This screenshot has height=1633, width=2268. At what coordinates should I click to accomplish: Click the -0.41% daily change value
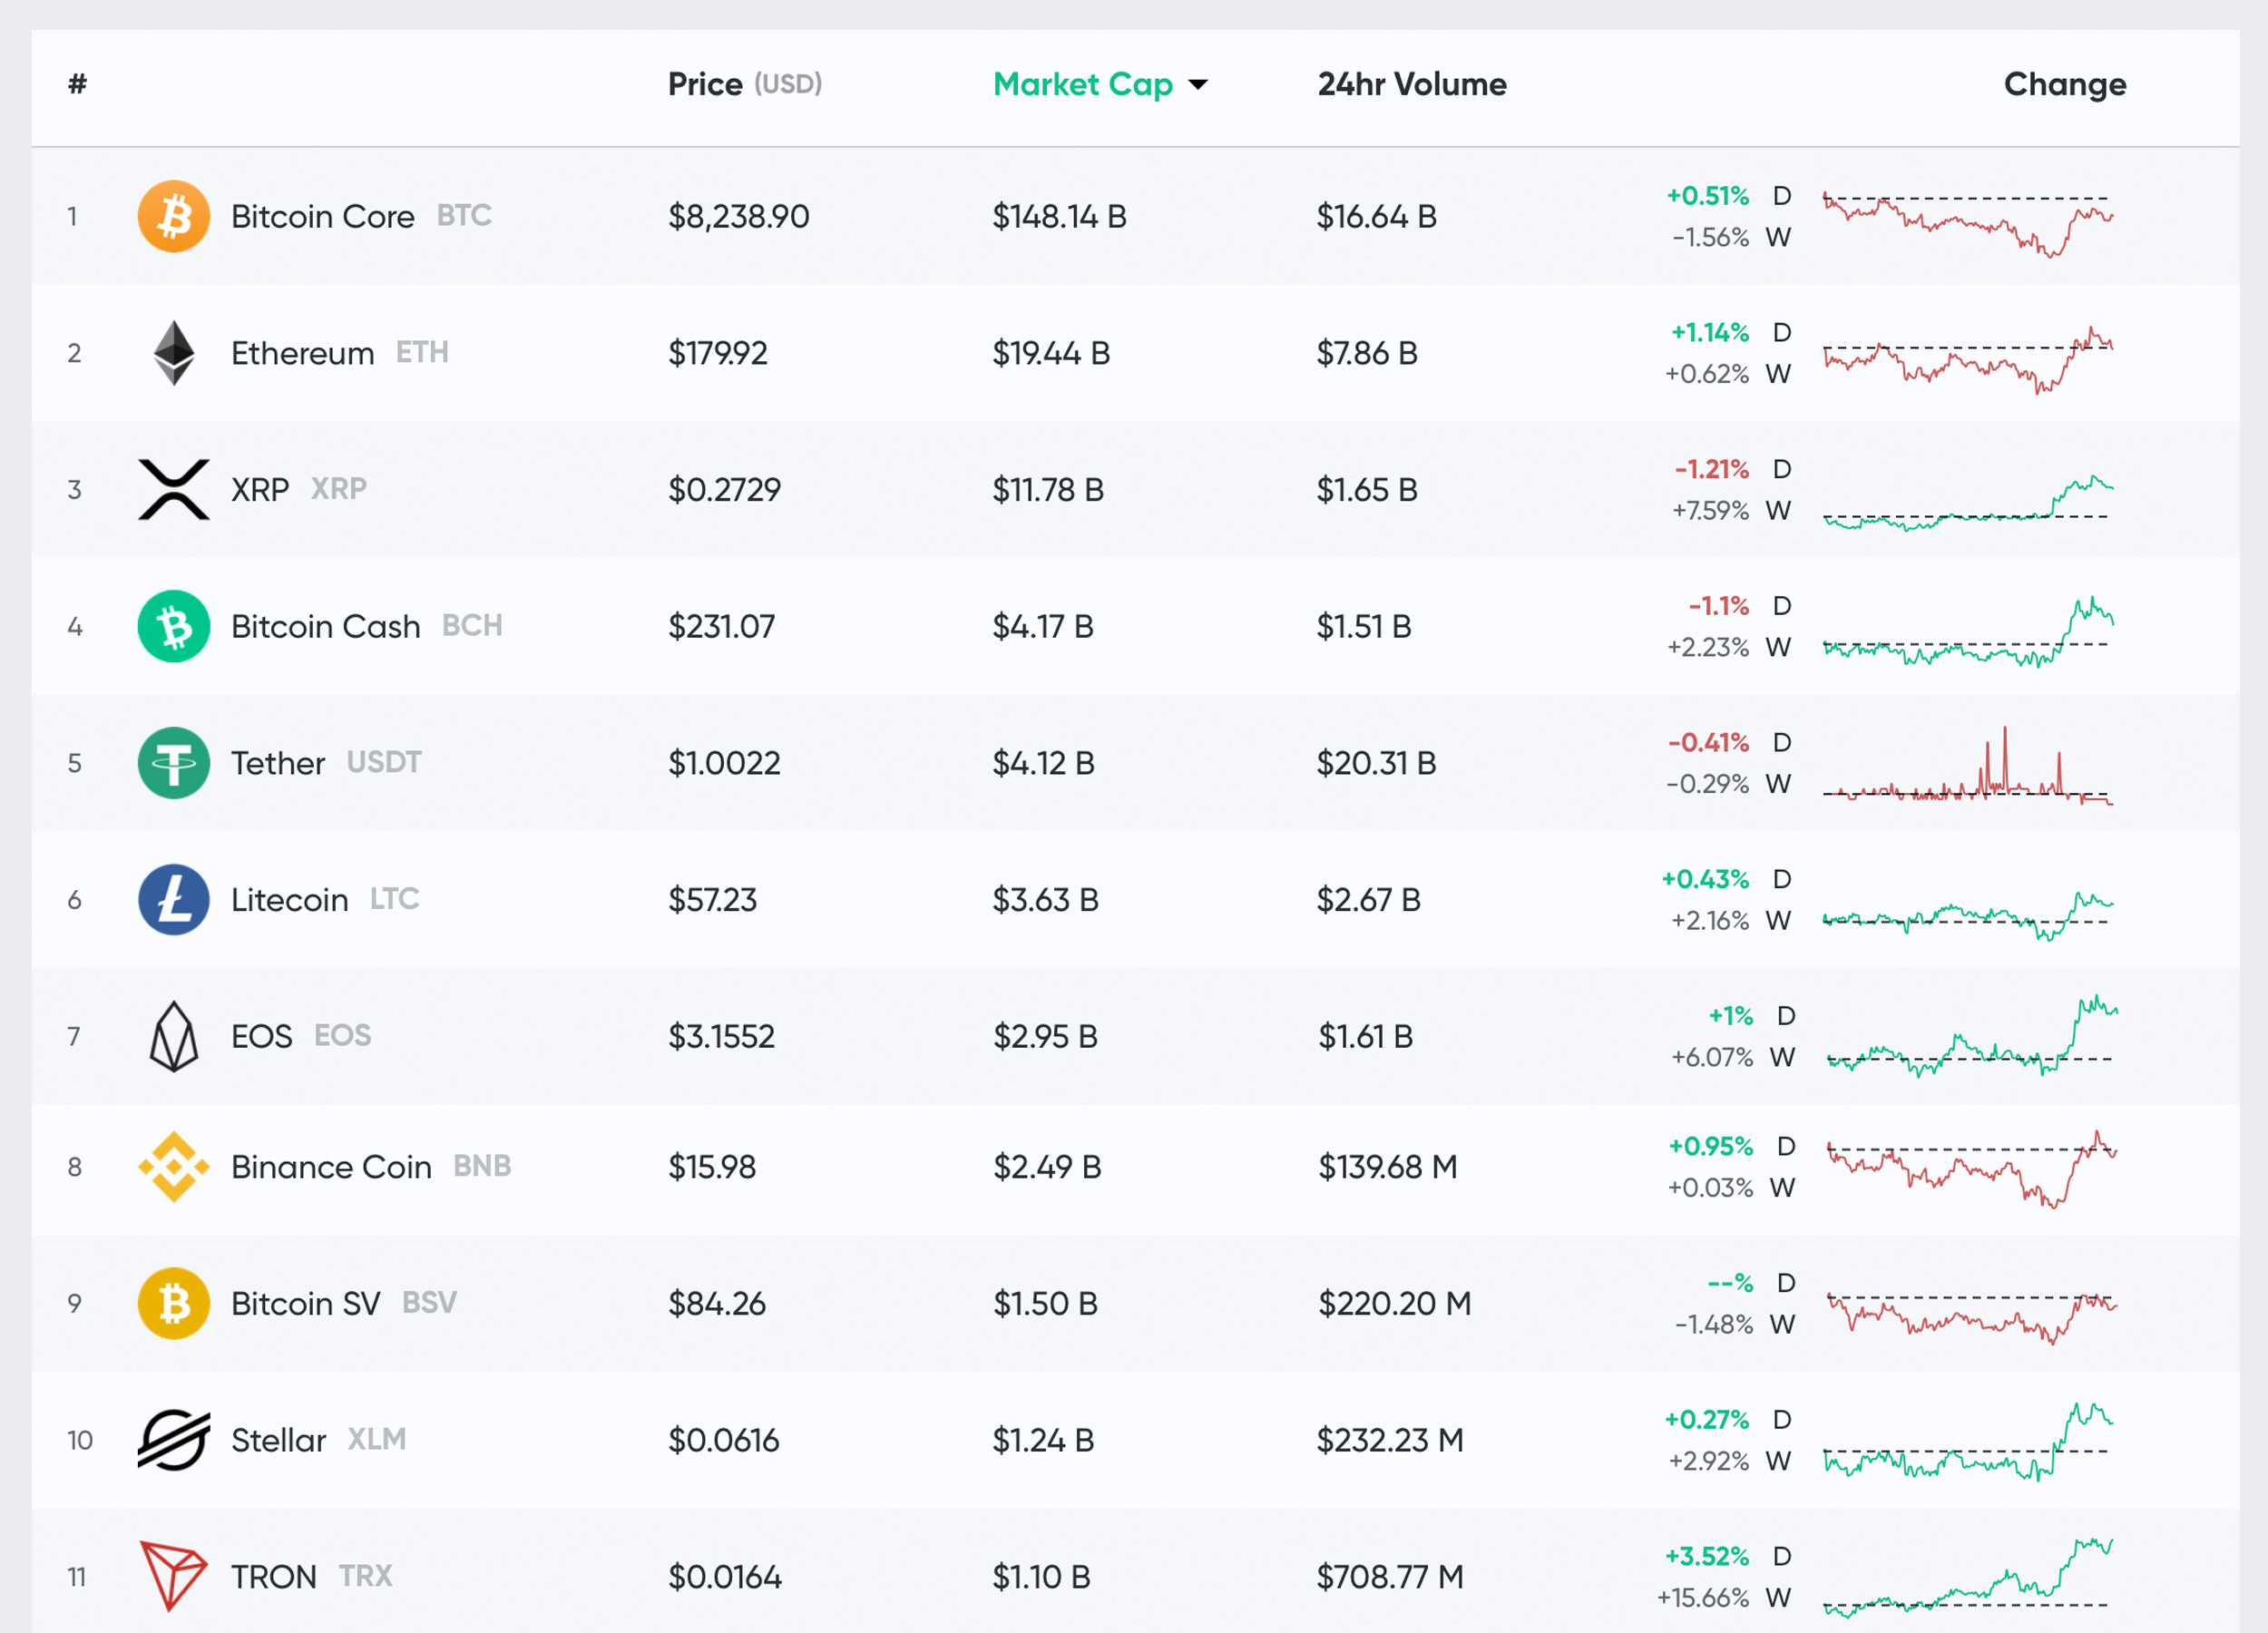tap(1709, 742)
